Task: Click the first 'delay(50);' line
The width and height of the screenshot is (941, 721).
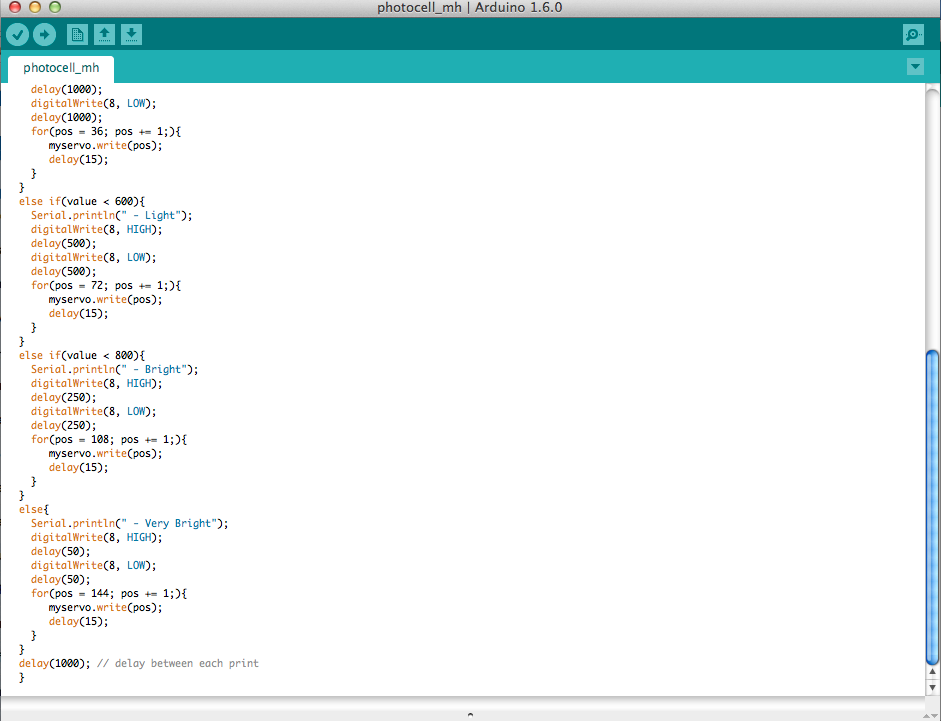Action: click(x=61, y=552)
